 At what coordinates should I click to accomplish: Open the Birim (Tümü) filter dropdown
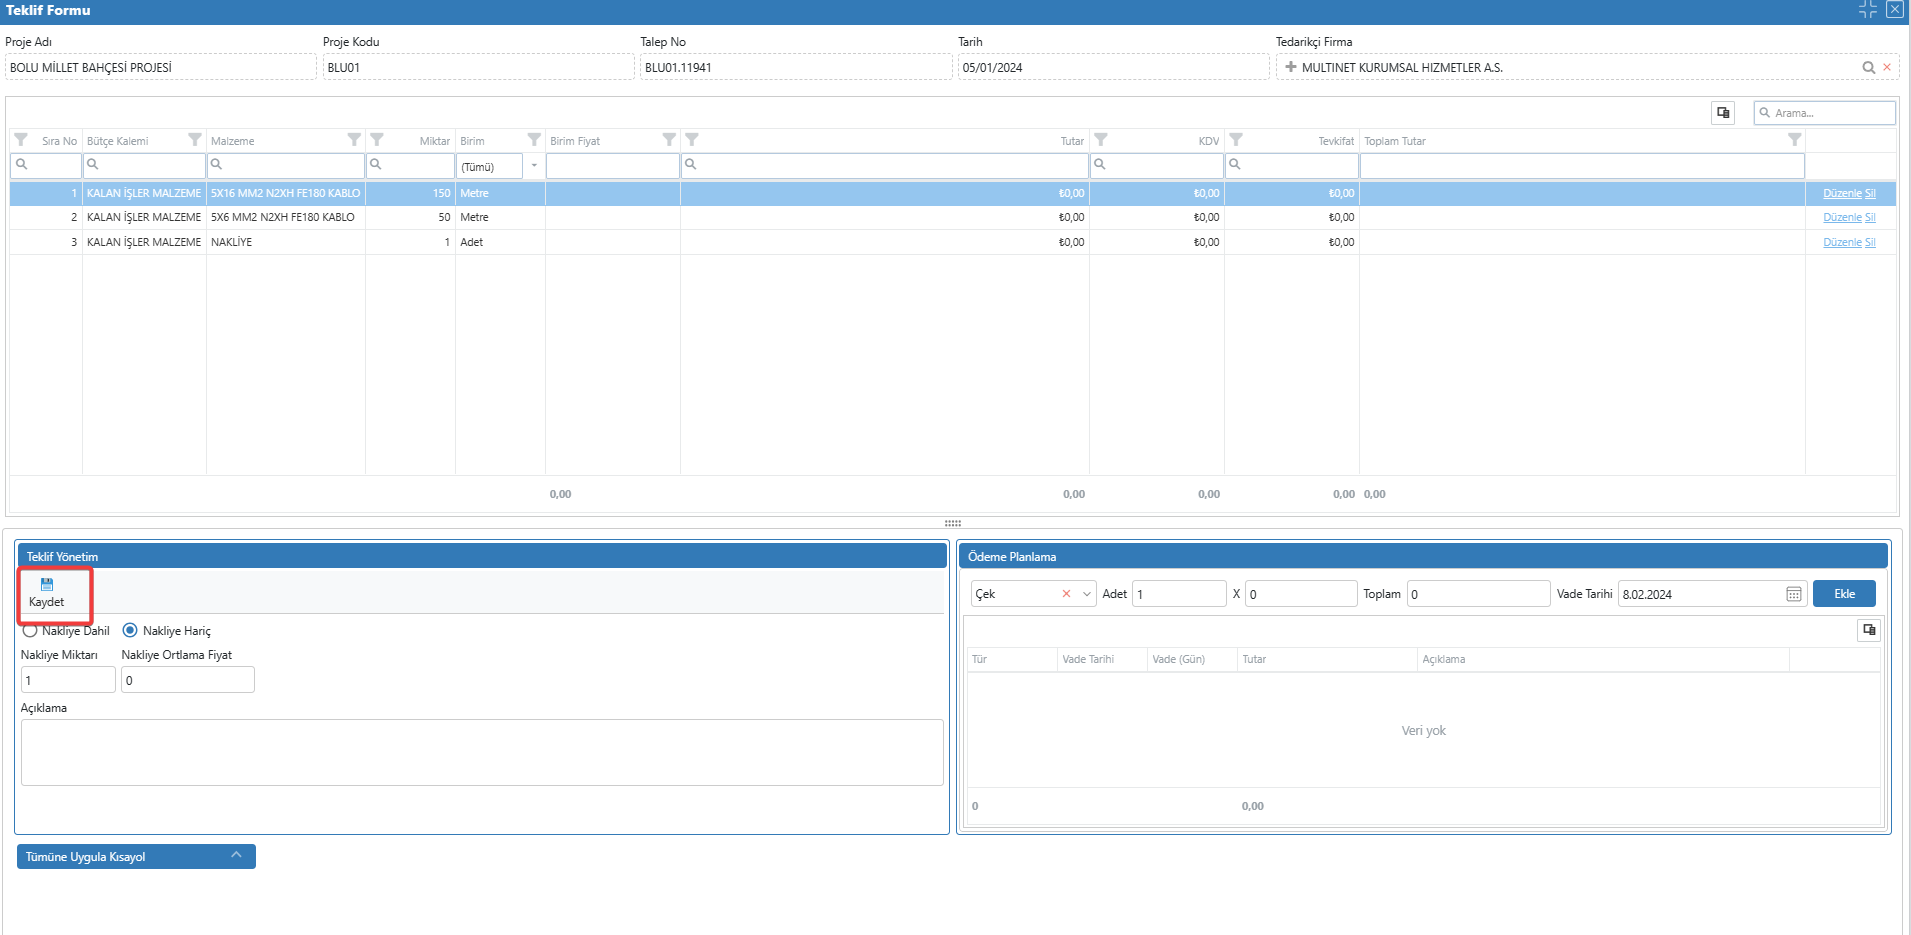pyautogui.click(x=534, y=166)
